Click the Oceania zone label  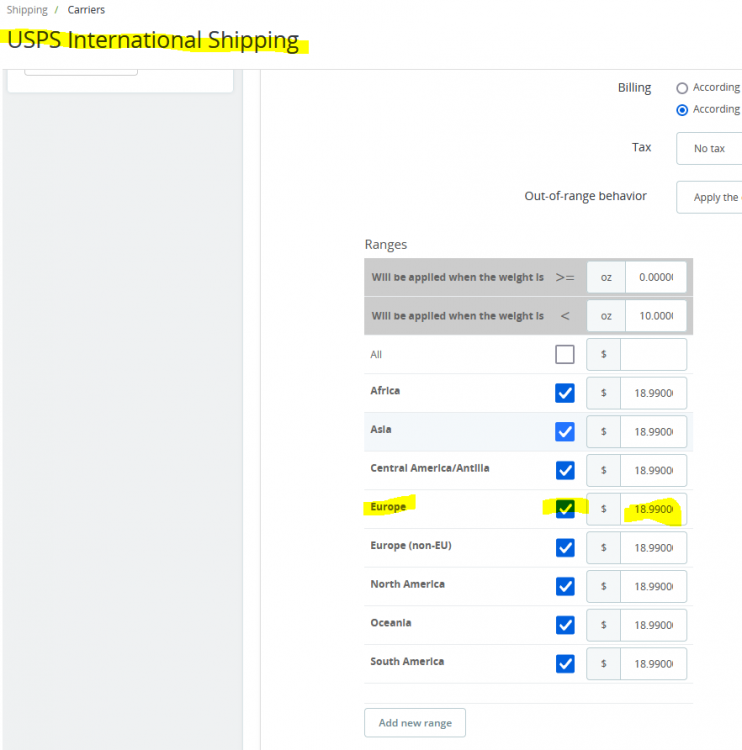click(391, 623)
